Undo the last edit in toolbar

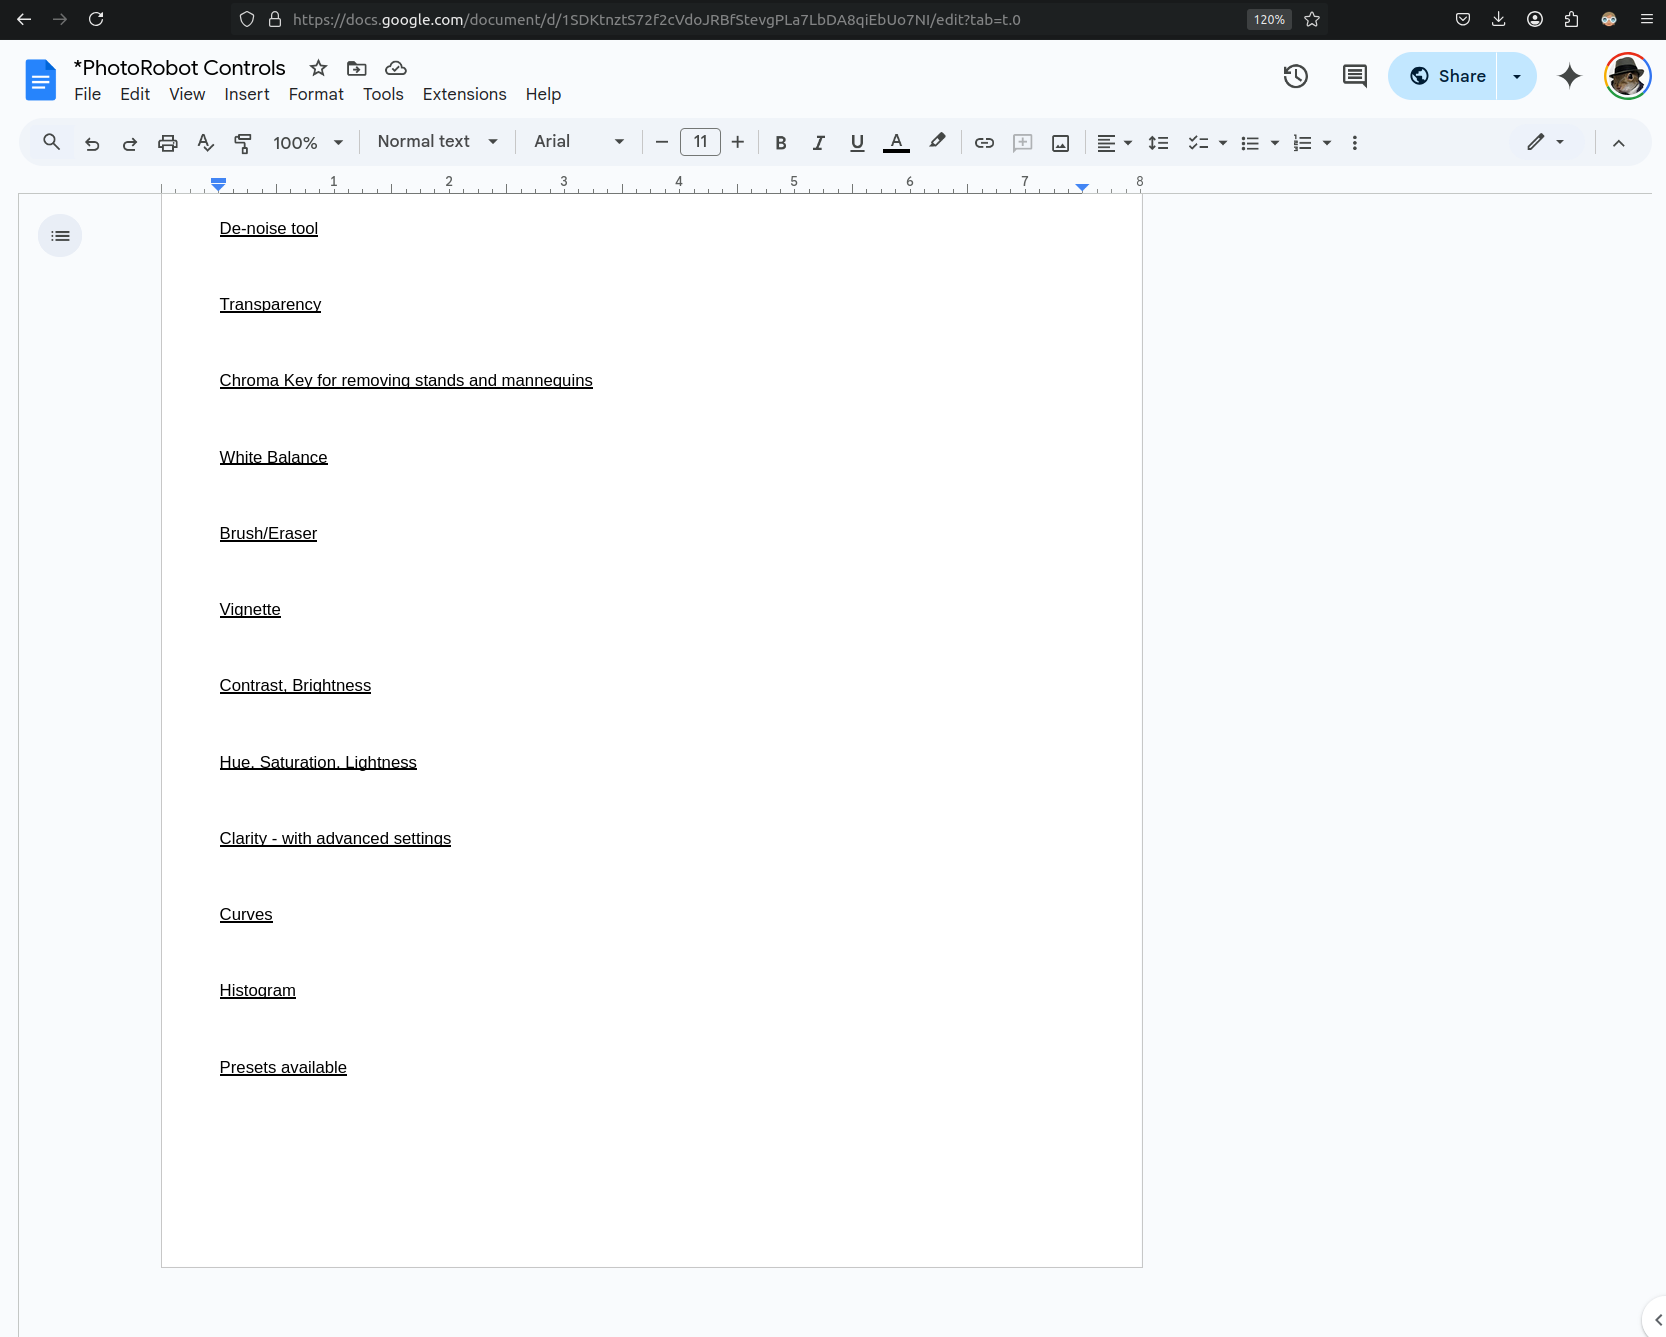tap(92, 143)
